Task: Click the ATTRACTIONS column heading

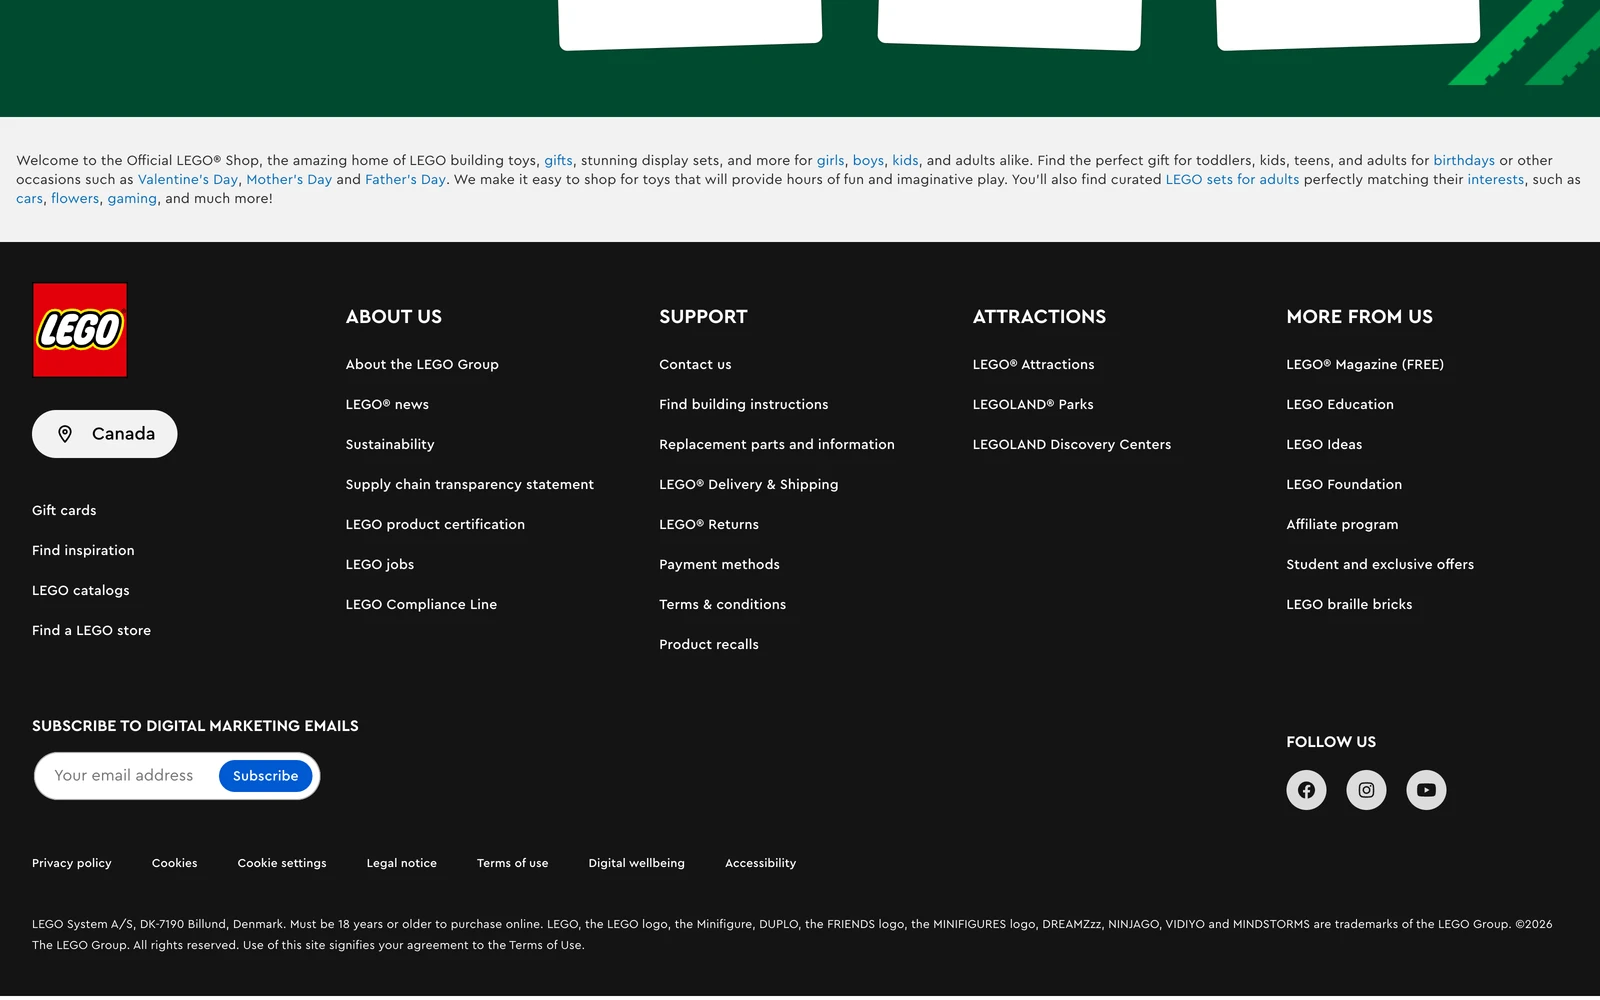Action: click(x=1039, y=317)
